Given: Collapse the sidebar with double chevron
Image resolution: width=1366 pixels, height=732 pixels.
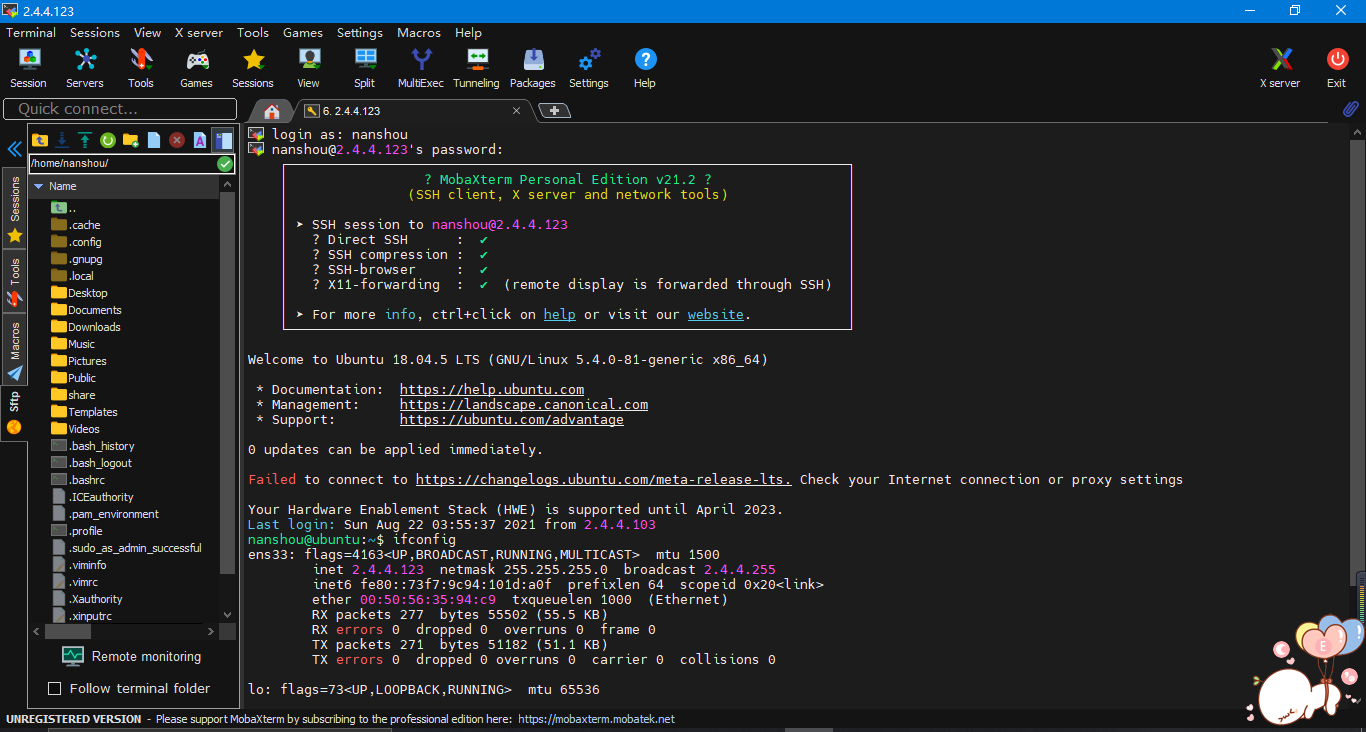Looking at the screenshot, I should click(14, 149).
